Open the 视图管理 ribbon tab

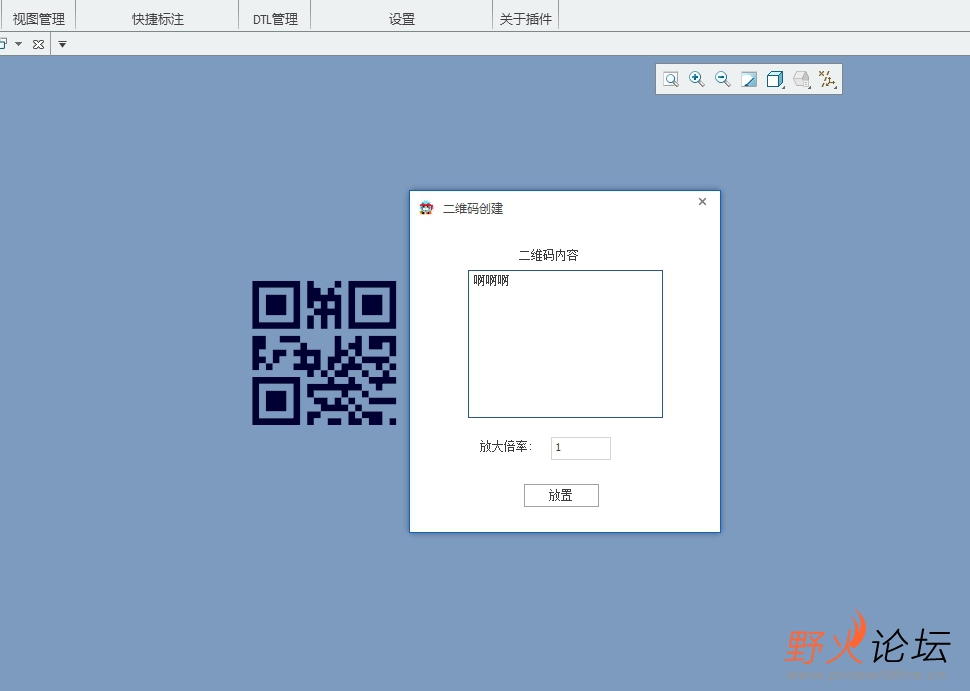tap(38, 19)
